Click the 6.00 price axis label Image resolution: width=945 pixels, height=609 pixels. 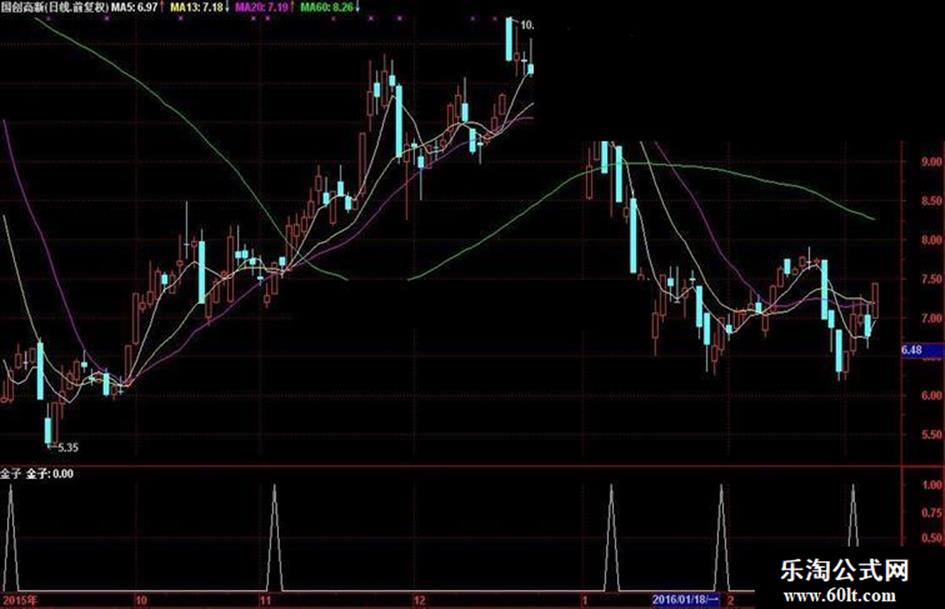[x=931, y=396]
